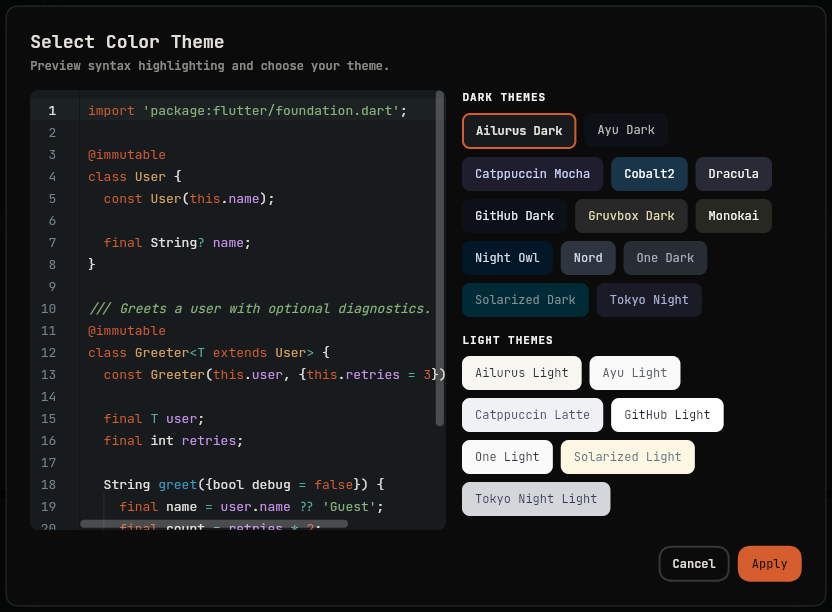Image resolution: width=832 pixels, height=612 pixels.
Task: Pick the Nord theme chip
Action: coord(588,258)
